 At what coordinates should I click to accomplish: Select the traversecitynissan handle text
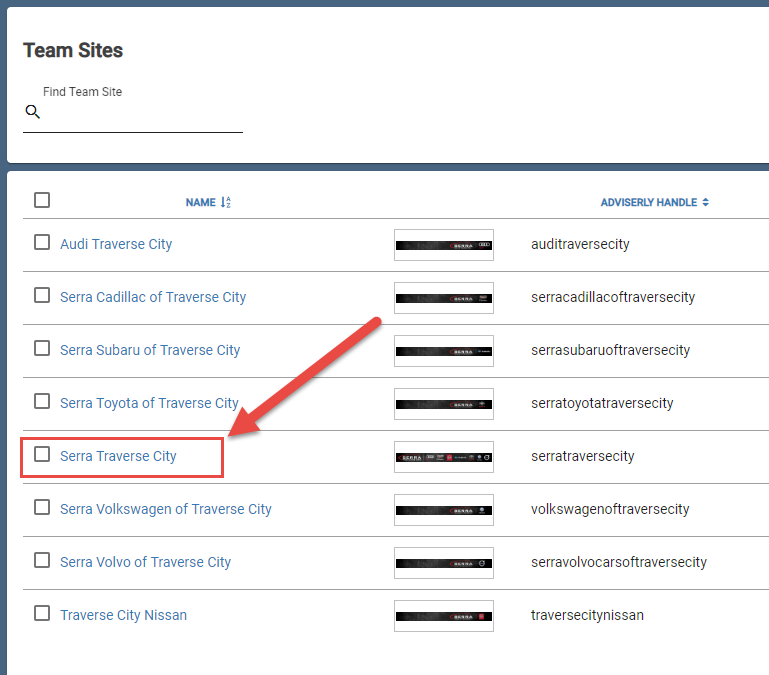(588, 615)
